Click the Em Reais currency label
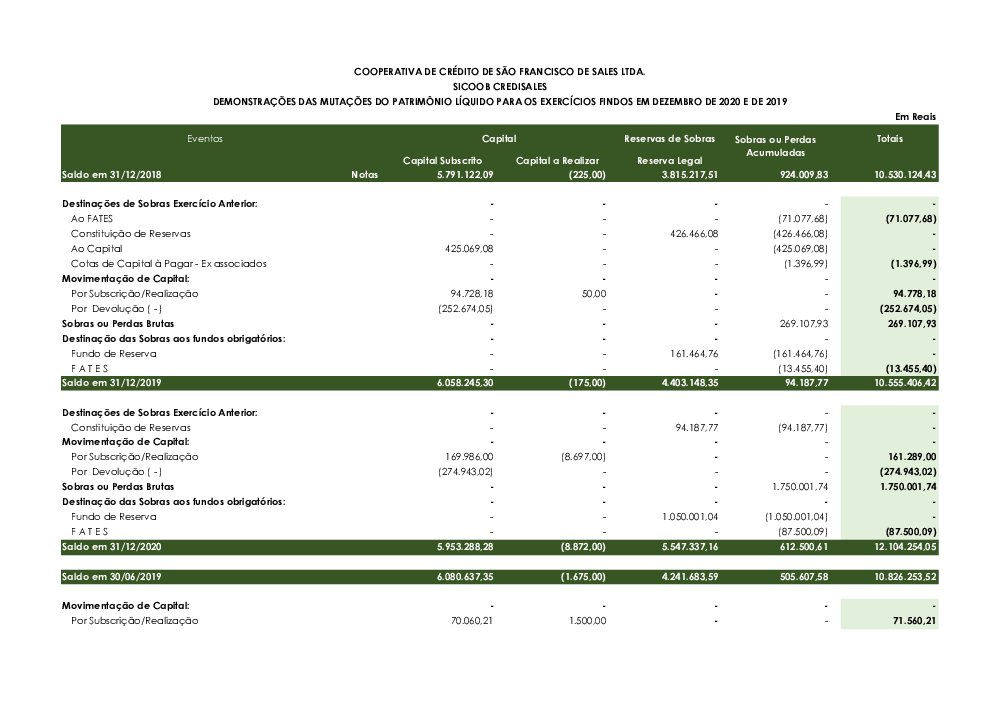 pos(915,117)
